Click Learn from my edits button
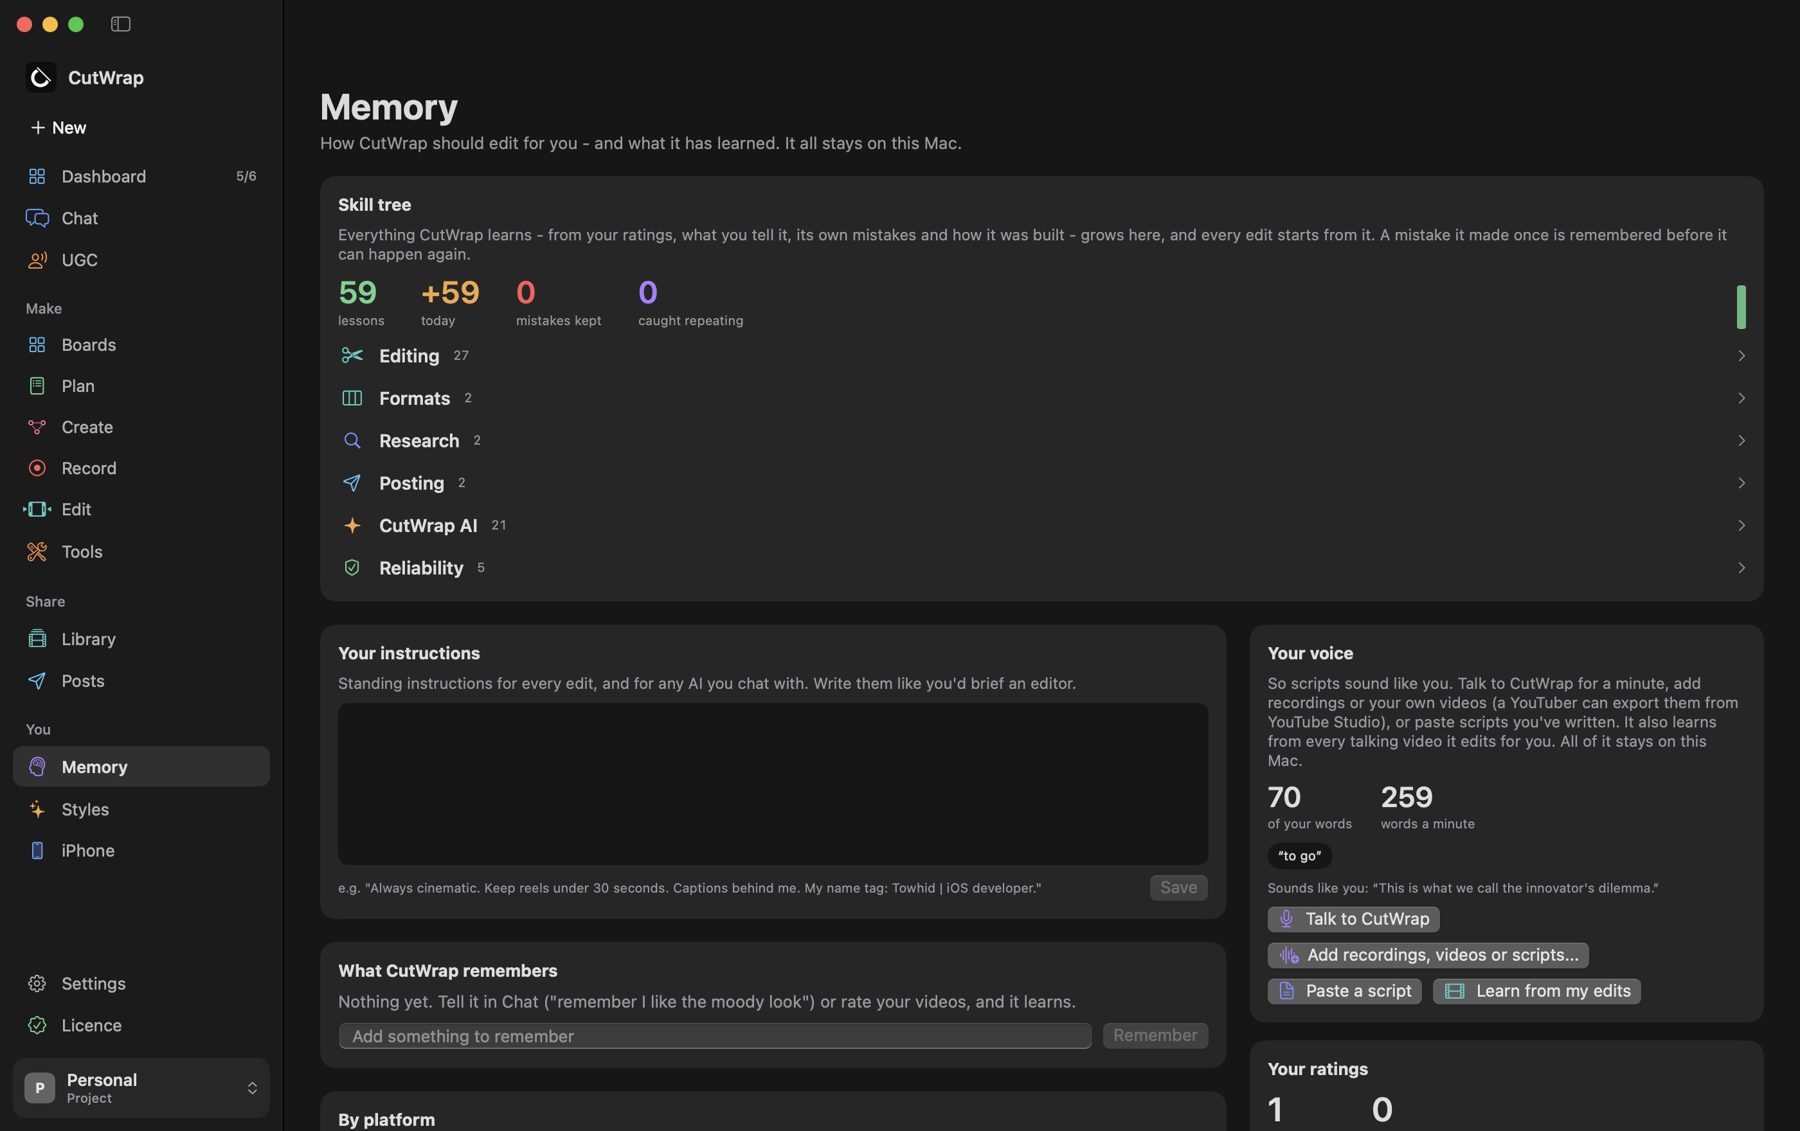The image size is (1800, 1131). (1536, 991)
